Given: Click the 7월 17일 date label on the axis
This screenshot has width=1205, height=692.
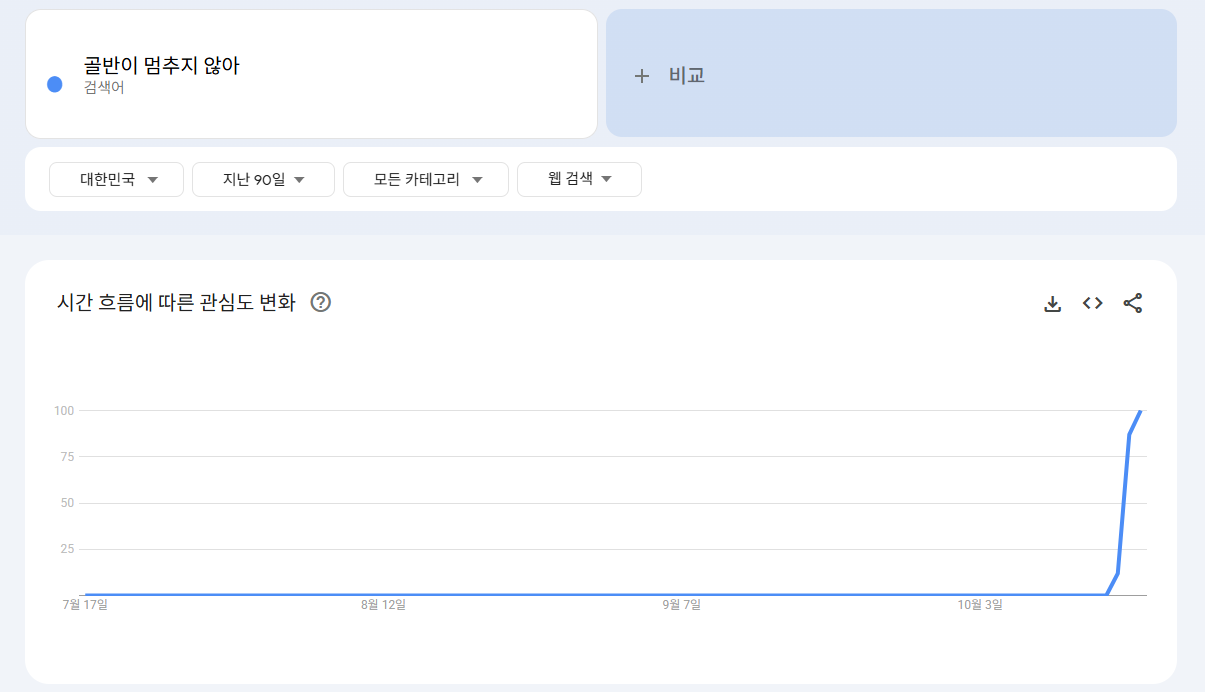Looking at the screenshot, I should pos(85,604).
